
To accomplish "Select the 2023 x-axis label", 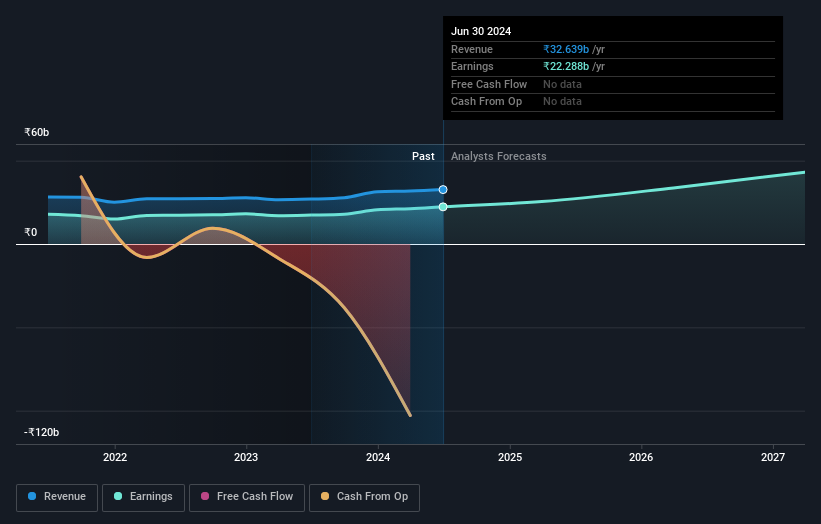I will coord(246,457).
